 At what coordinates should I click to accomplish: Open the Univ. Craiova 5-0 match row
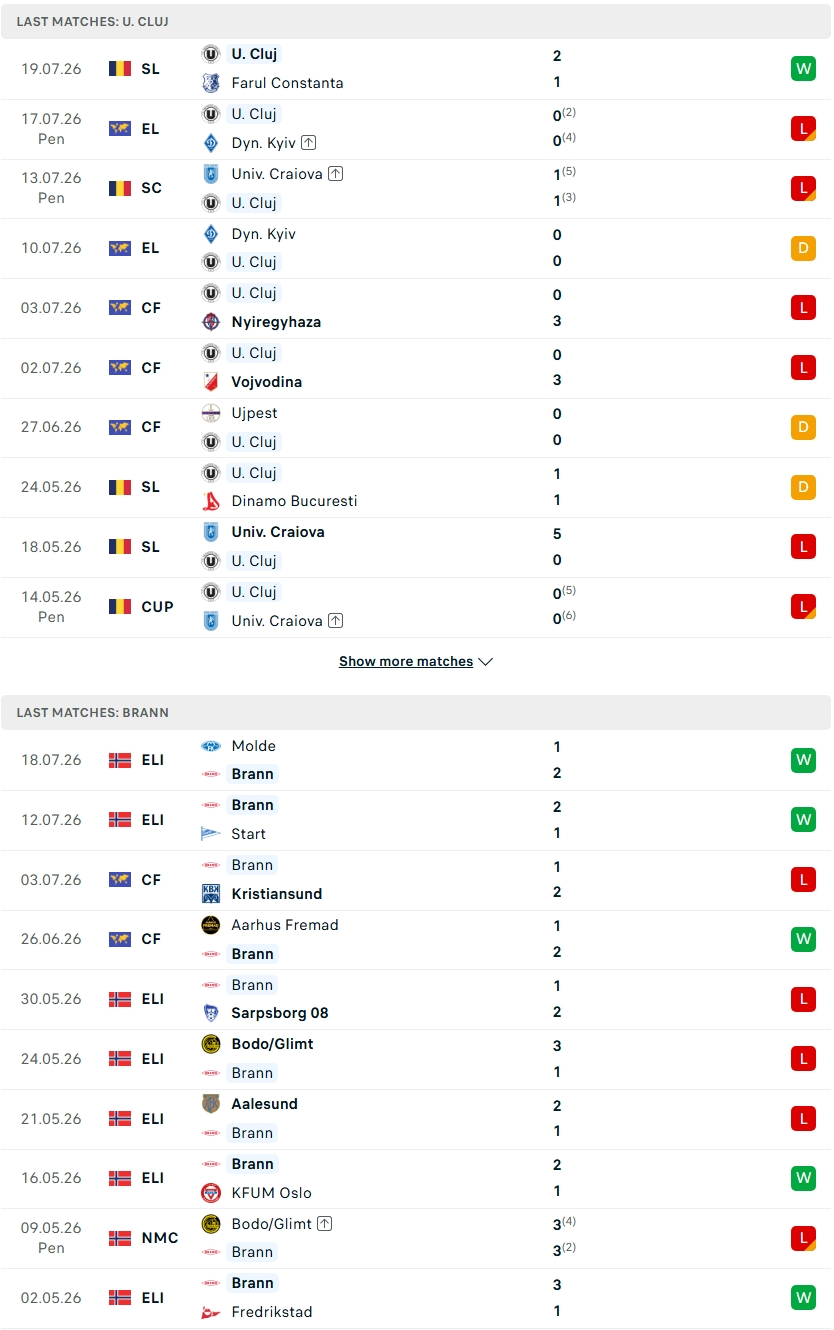pyautogui.click(x=416, y=547)
